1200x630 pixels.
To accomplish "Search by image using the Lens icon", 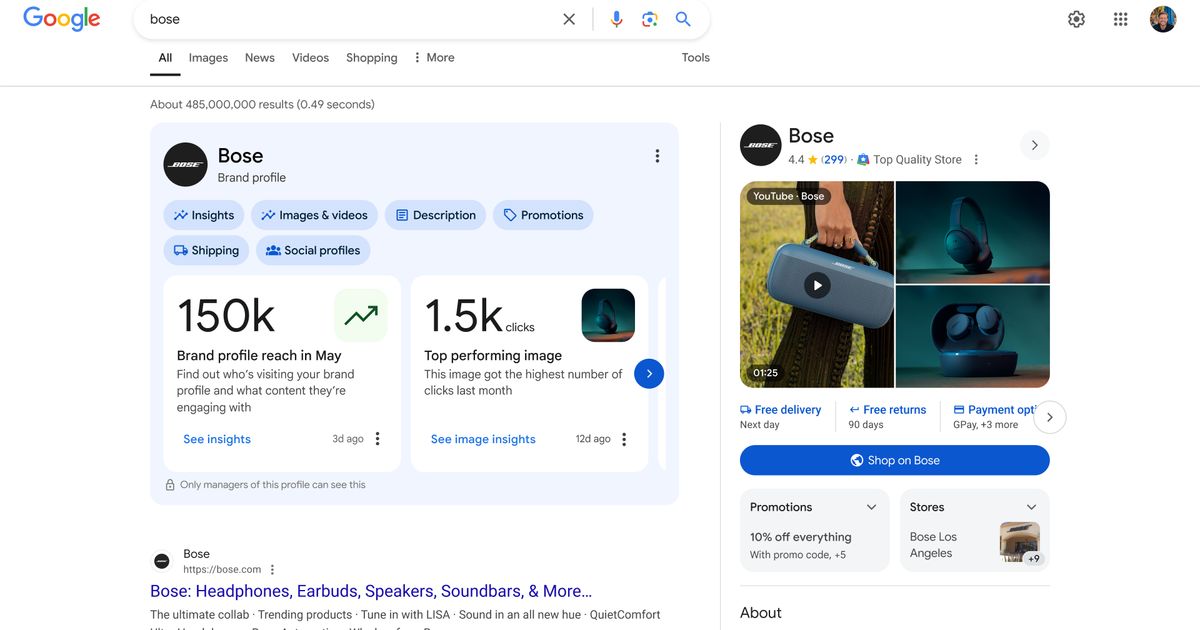I will 650,19.
